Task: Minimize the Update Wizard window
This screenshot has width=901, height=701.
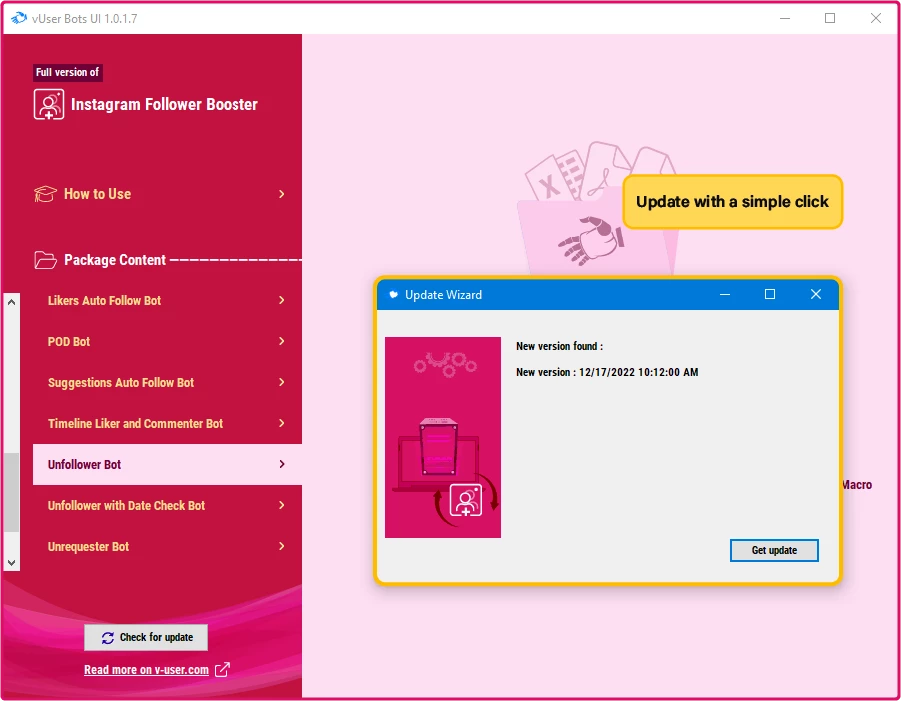Action: pyautogui.click(x=725, y=294)
